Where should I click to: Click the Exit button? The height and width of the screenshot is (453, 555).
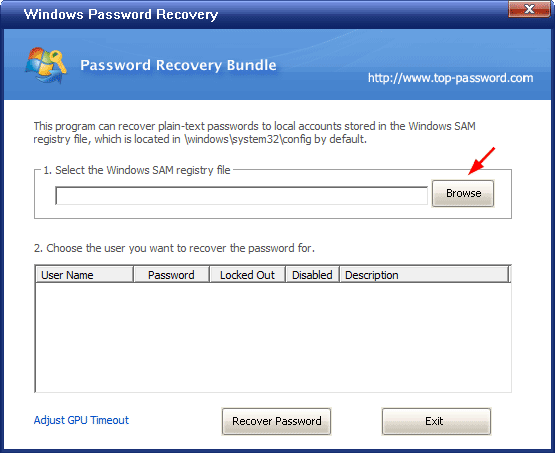(436, 421)
